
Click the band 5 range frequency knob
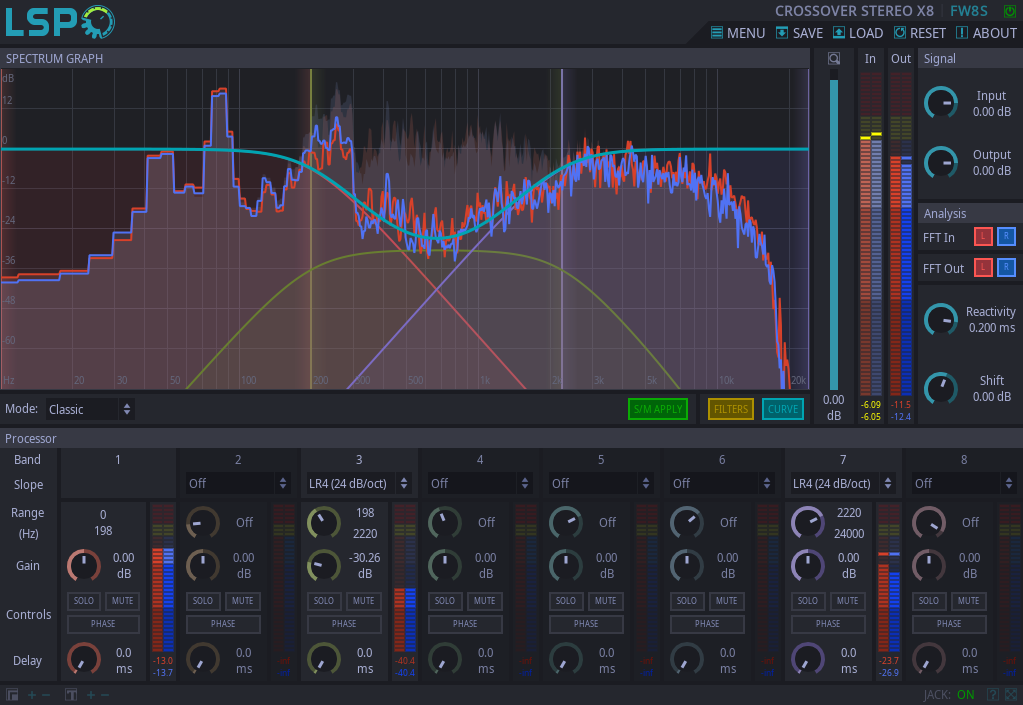pos(566,523)
